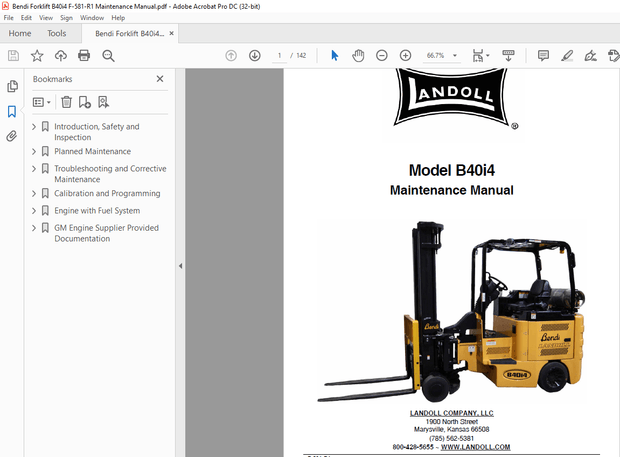
Task: Print the document using printer icon
Action: tap(84, 55)
